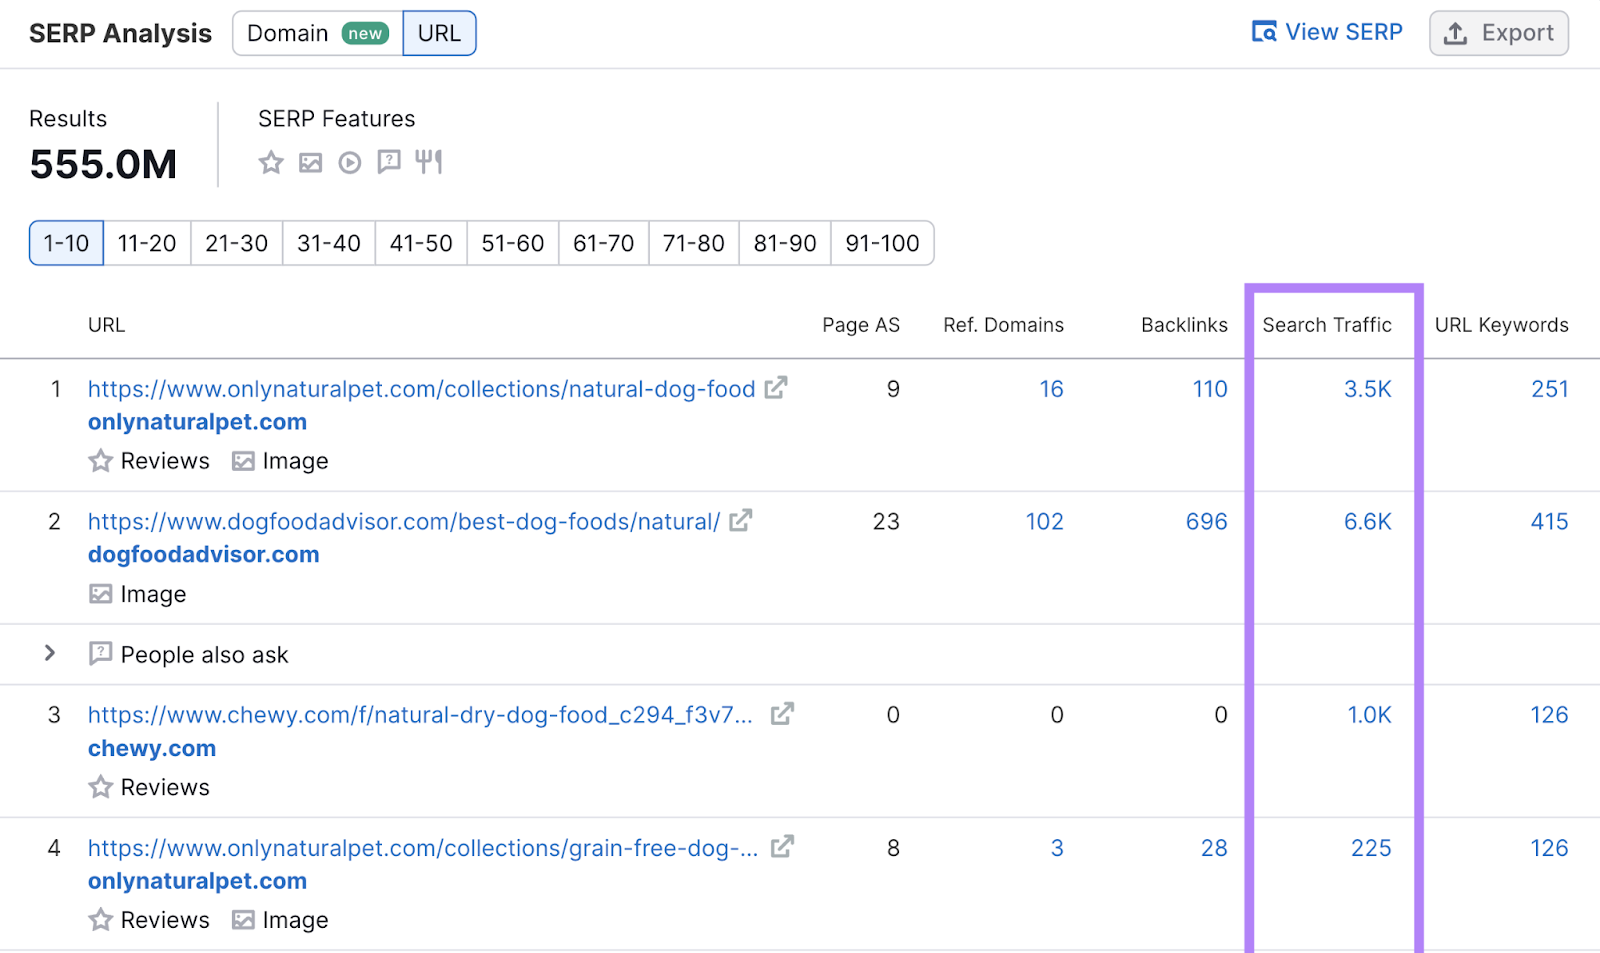
Task: Click Backlinks value 110
Action: (1210, 389)
